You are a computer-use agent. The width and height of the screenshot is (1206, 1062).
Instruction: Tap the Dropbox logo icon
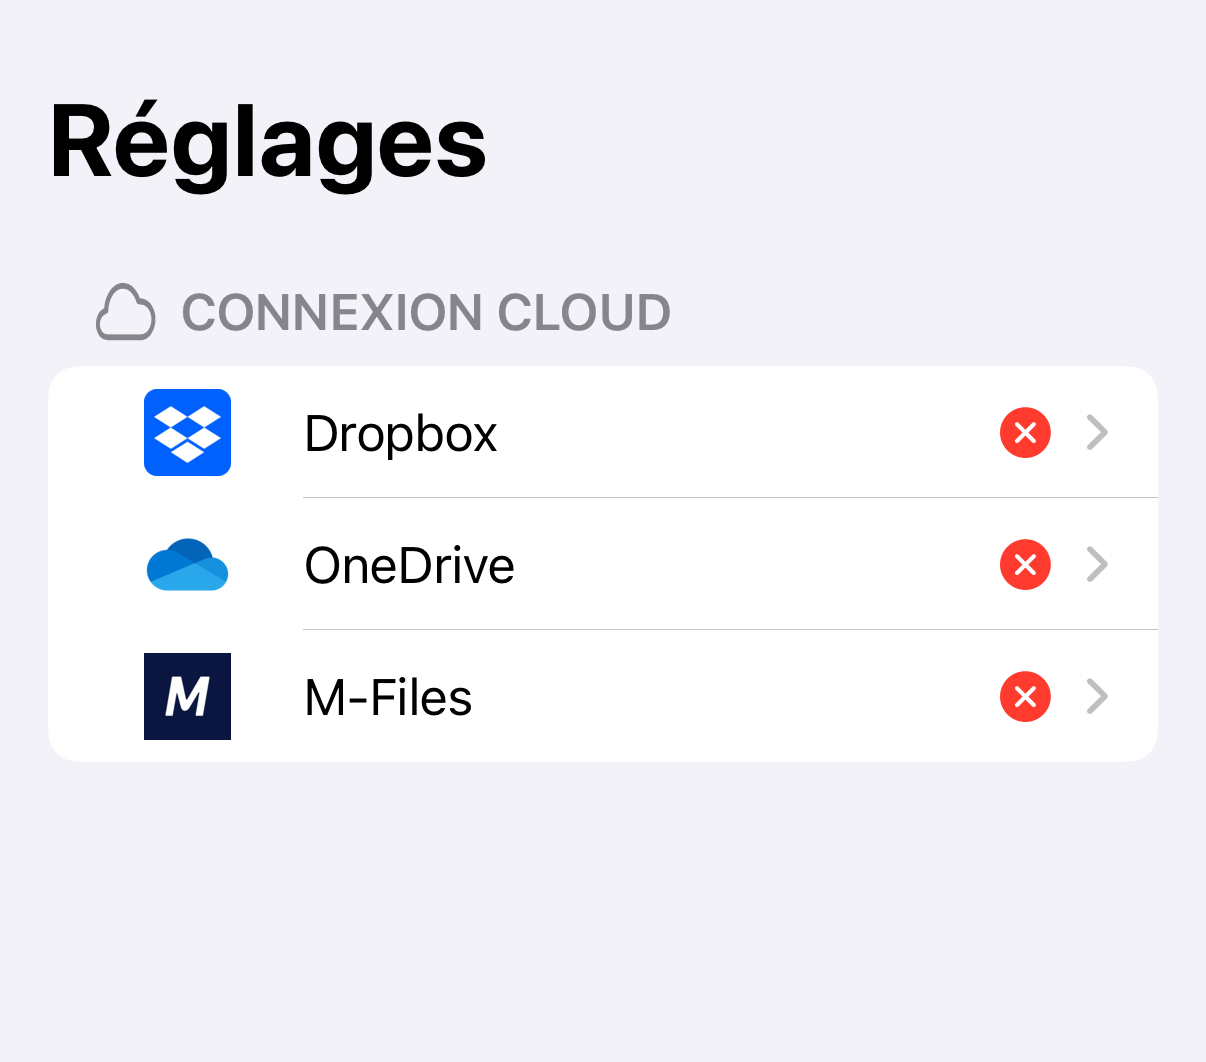pos(187,432)
